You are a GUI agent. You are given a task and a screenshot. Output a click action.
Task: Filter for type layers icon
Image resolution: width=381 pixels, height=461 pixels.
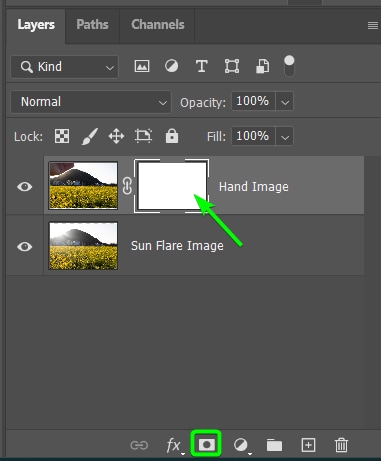pos(202,66)
